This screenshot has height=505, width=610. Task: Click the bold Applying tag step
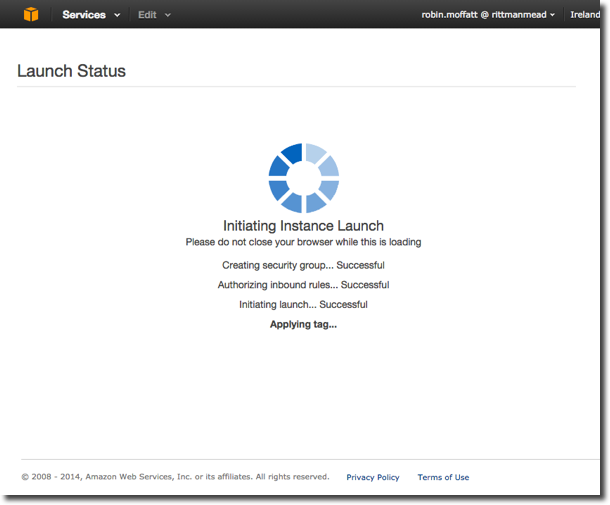click(x=303, y=324)
